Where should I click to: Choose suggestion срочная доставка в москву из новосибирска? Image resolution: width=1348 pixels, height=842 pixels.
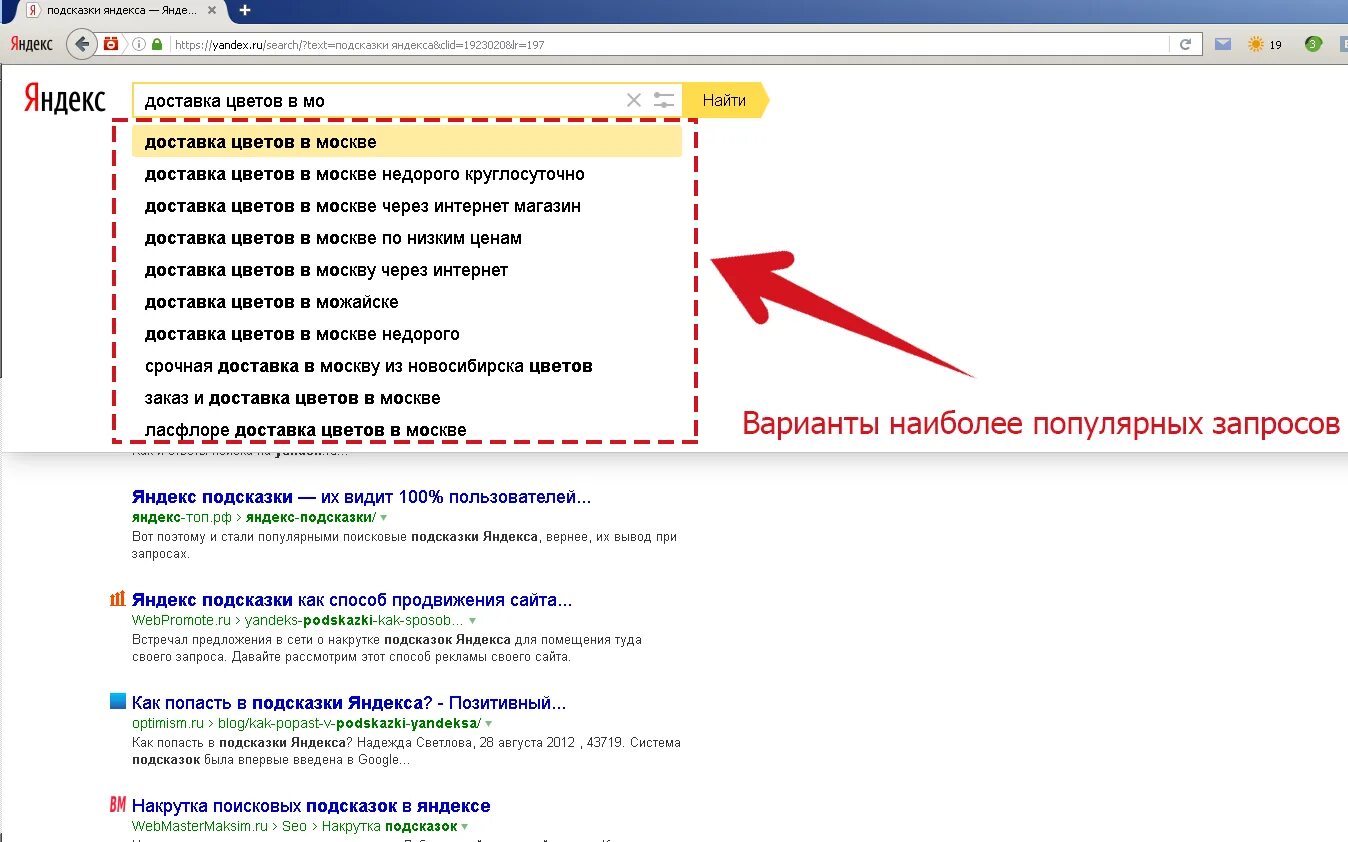coord(407,366)
